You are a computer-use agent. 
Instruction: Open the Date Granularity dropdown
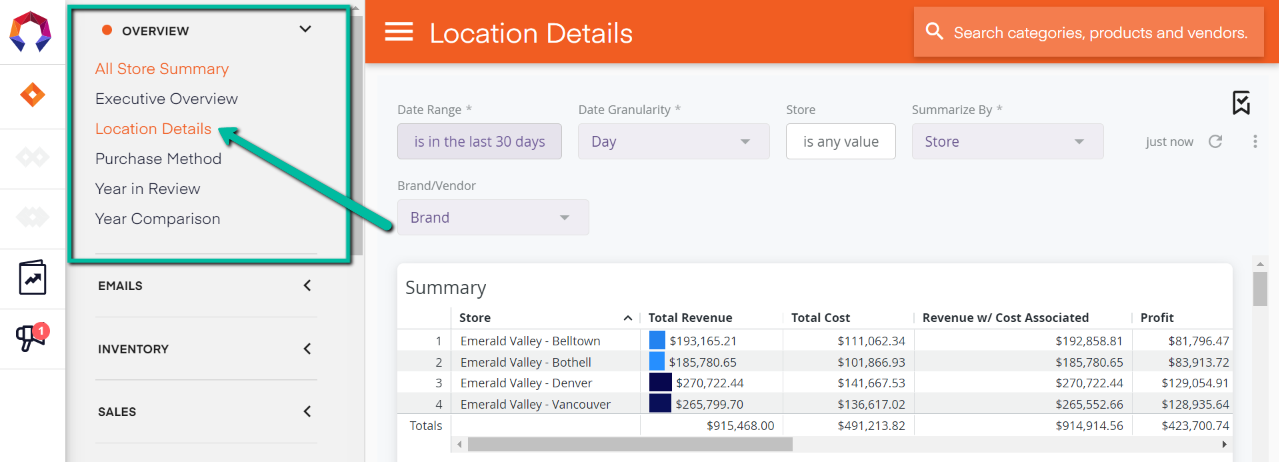[673, 142]
